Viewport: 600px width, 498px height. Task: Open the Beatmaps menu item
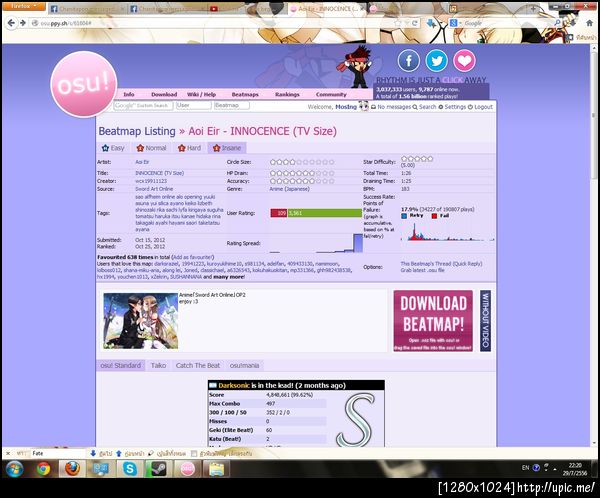click(245, 94)
